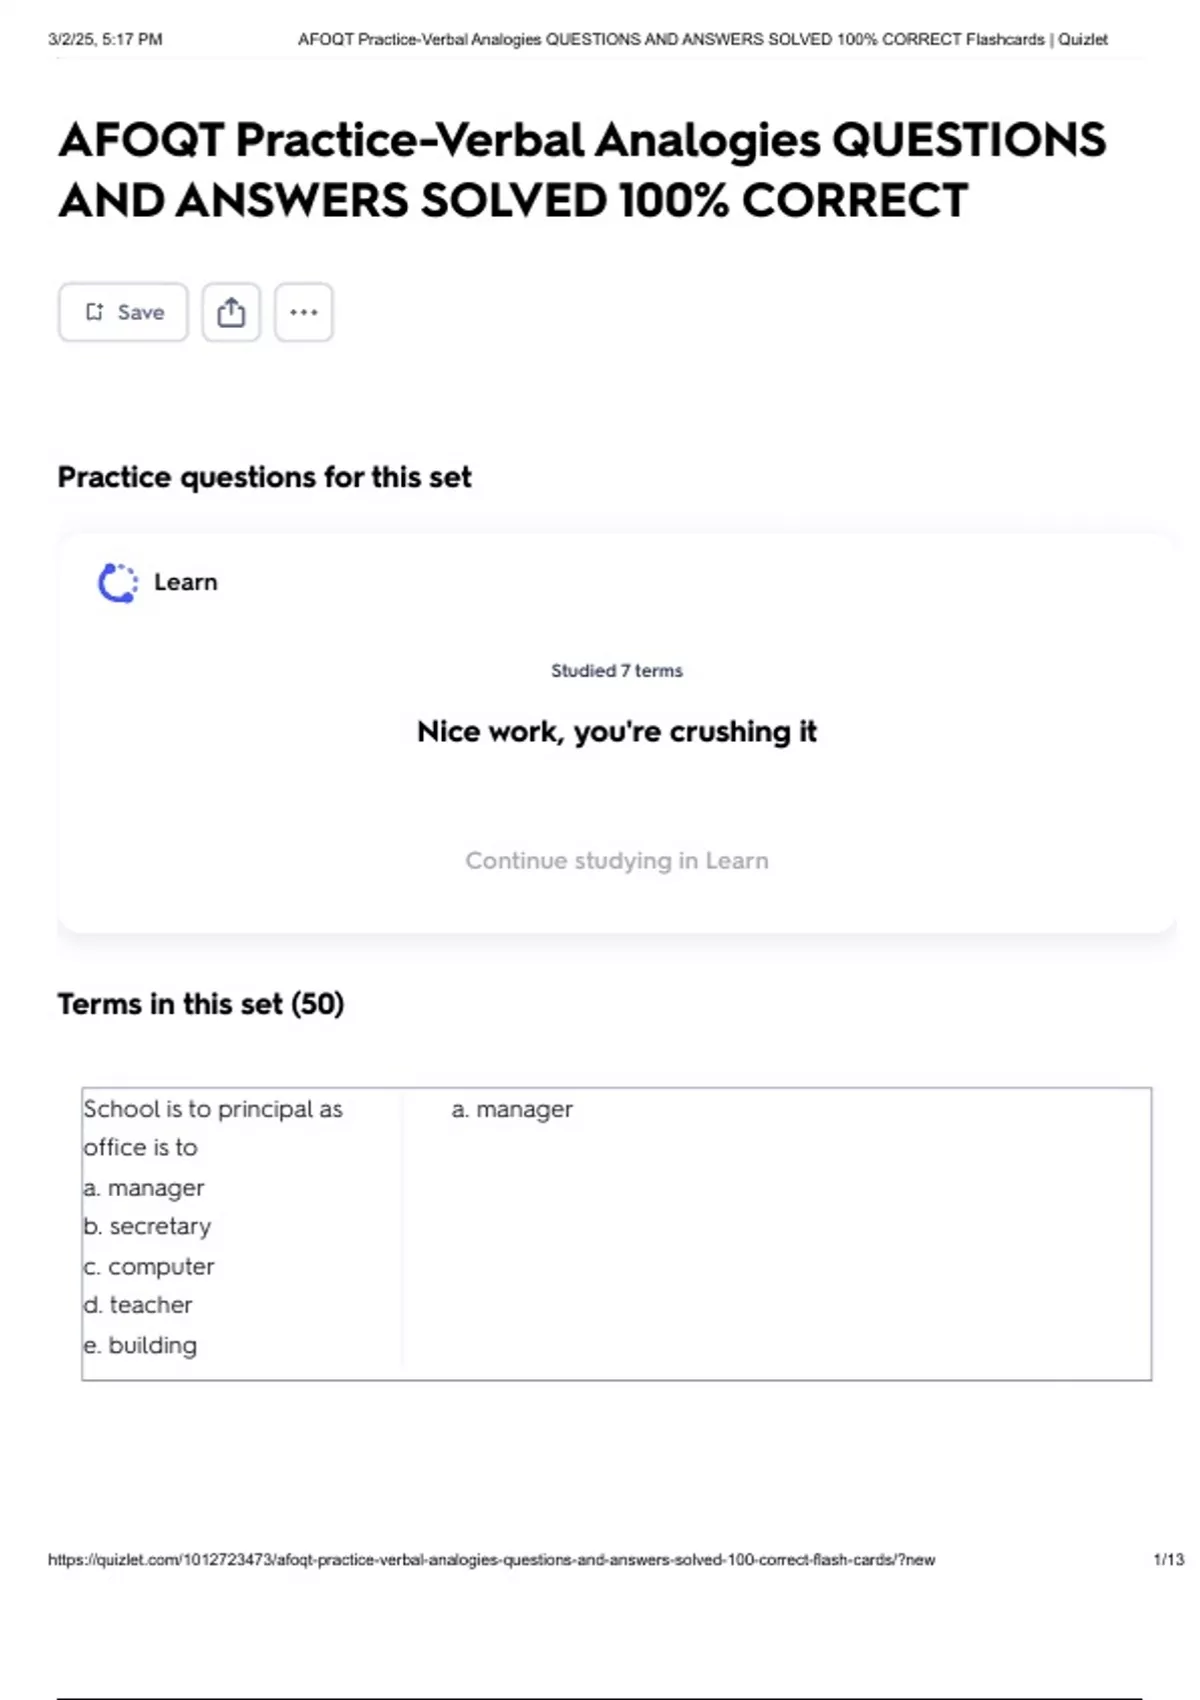This screenshot has width=1200, height=1700.
Task: Click the Learn label in practice card
Action: tap(185, 582)
